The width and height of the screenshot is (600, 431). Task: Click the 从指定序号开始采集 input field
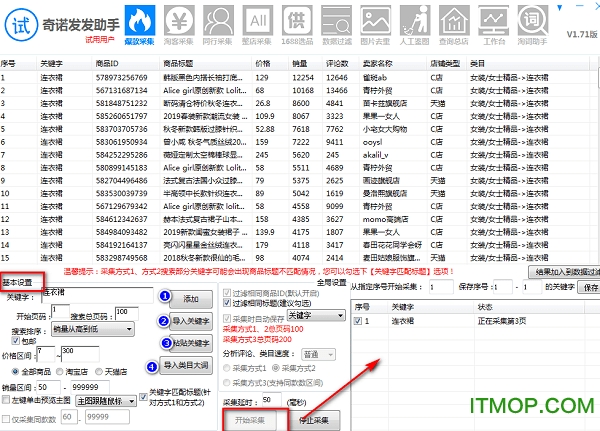441,287
